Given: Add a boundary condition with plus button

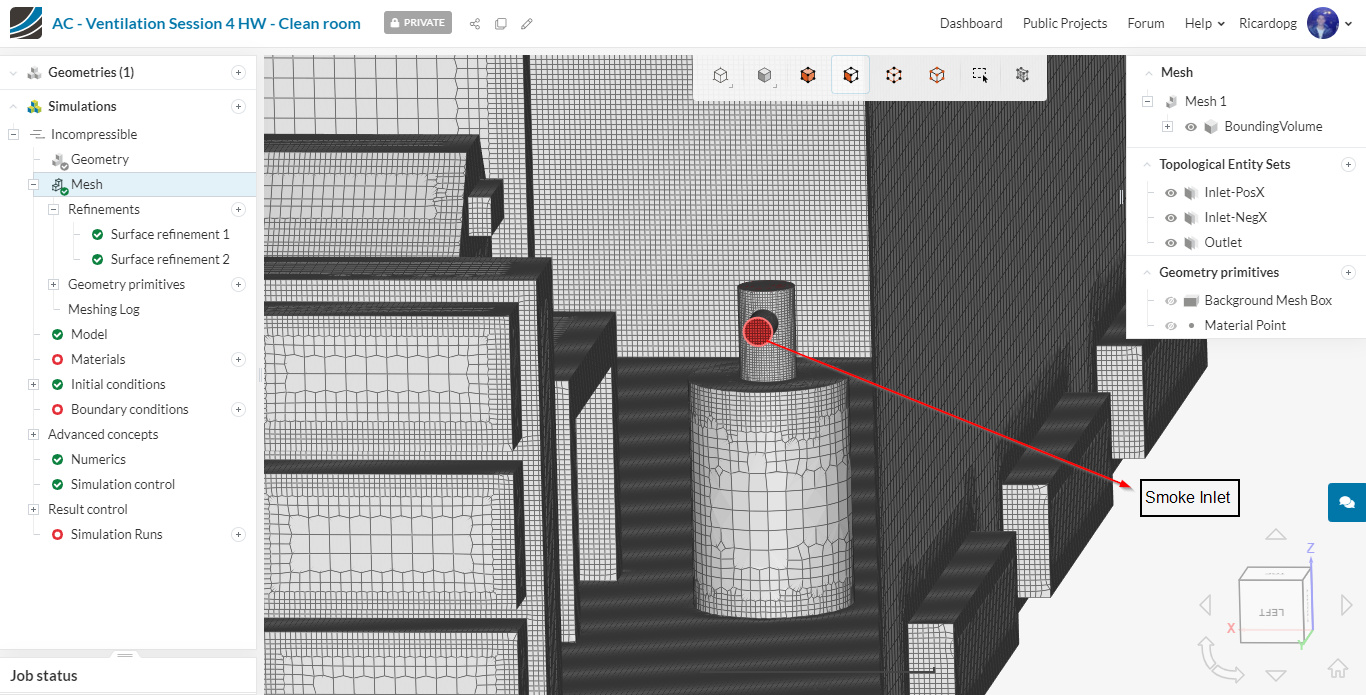Looking at the screenshot, I should [238, 409].
